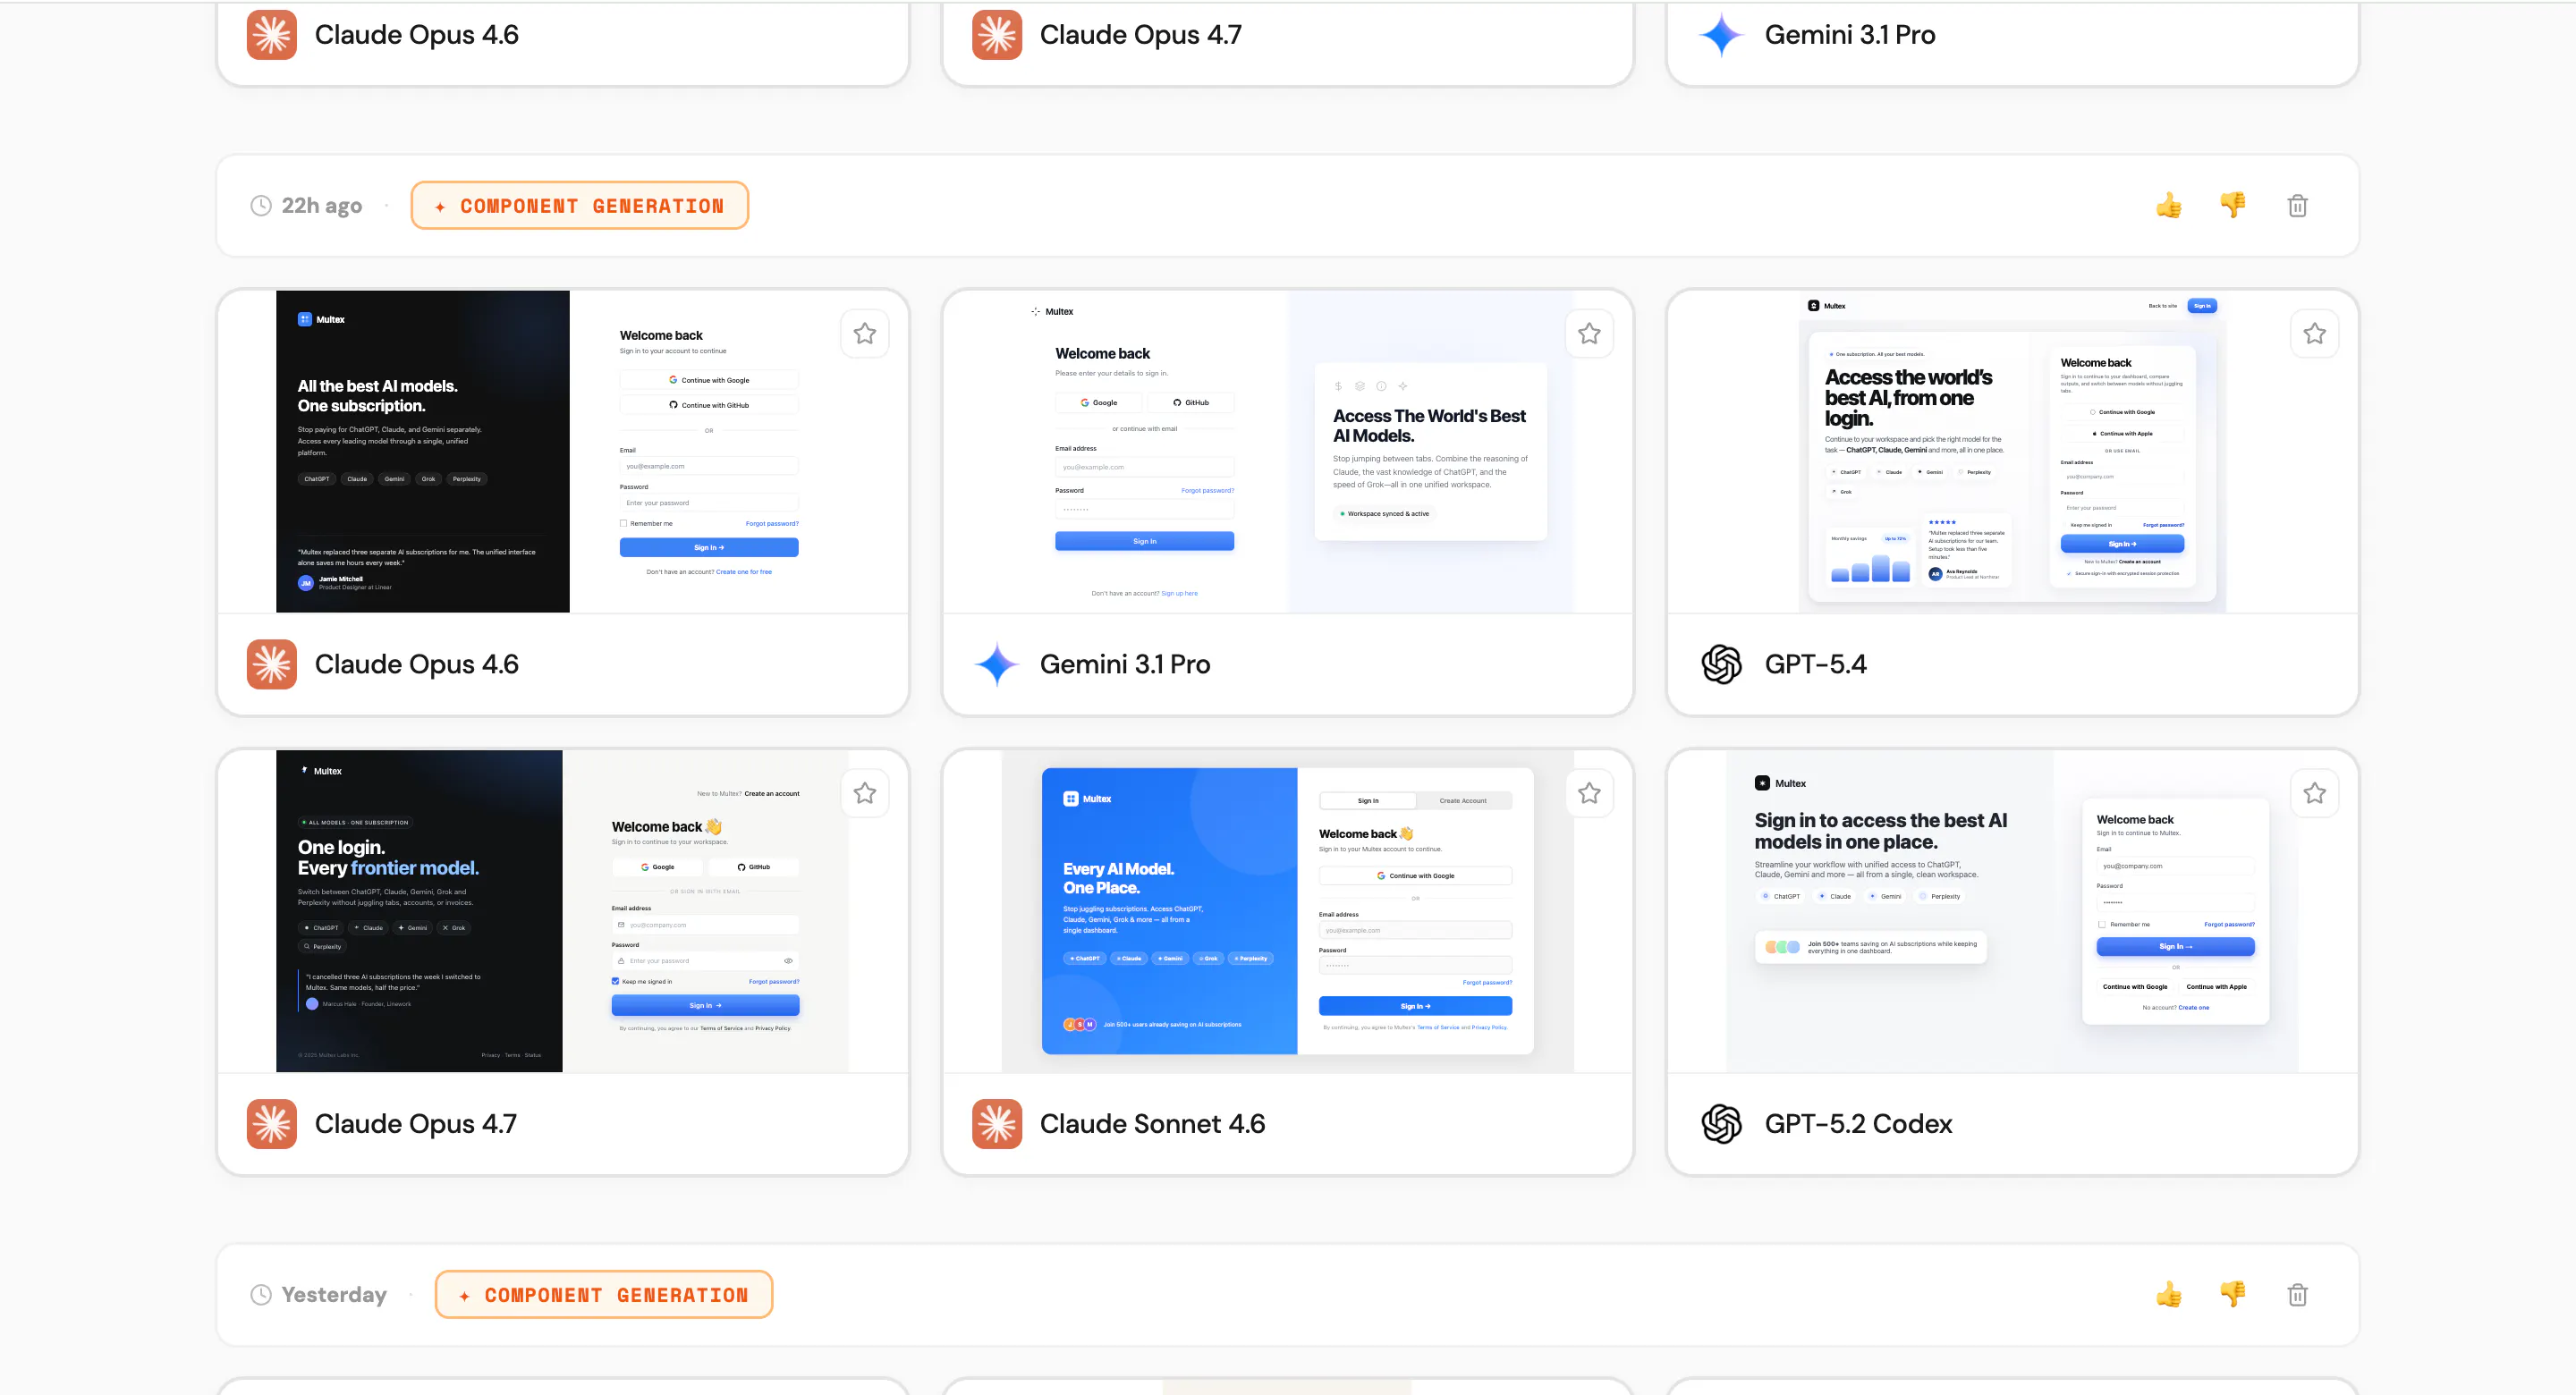The width and height of the screenshot is (2576, 1395).
Task: Click the '22h ago' timestamp text
Action: pyautogui.click(x=322, y=206)
